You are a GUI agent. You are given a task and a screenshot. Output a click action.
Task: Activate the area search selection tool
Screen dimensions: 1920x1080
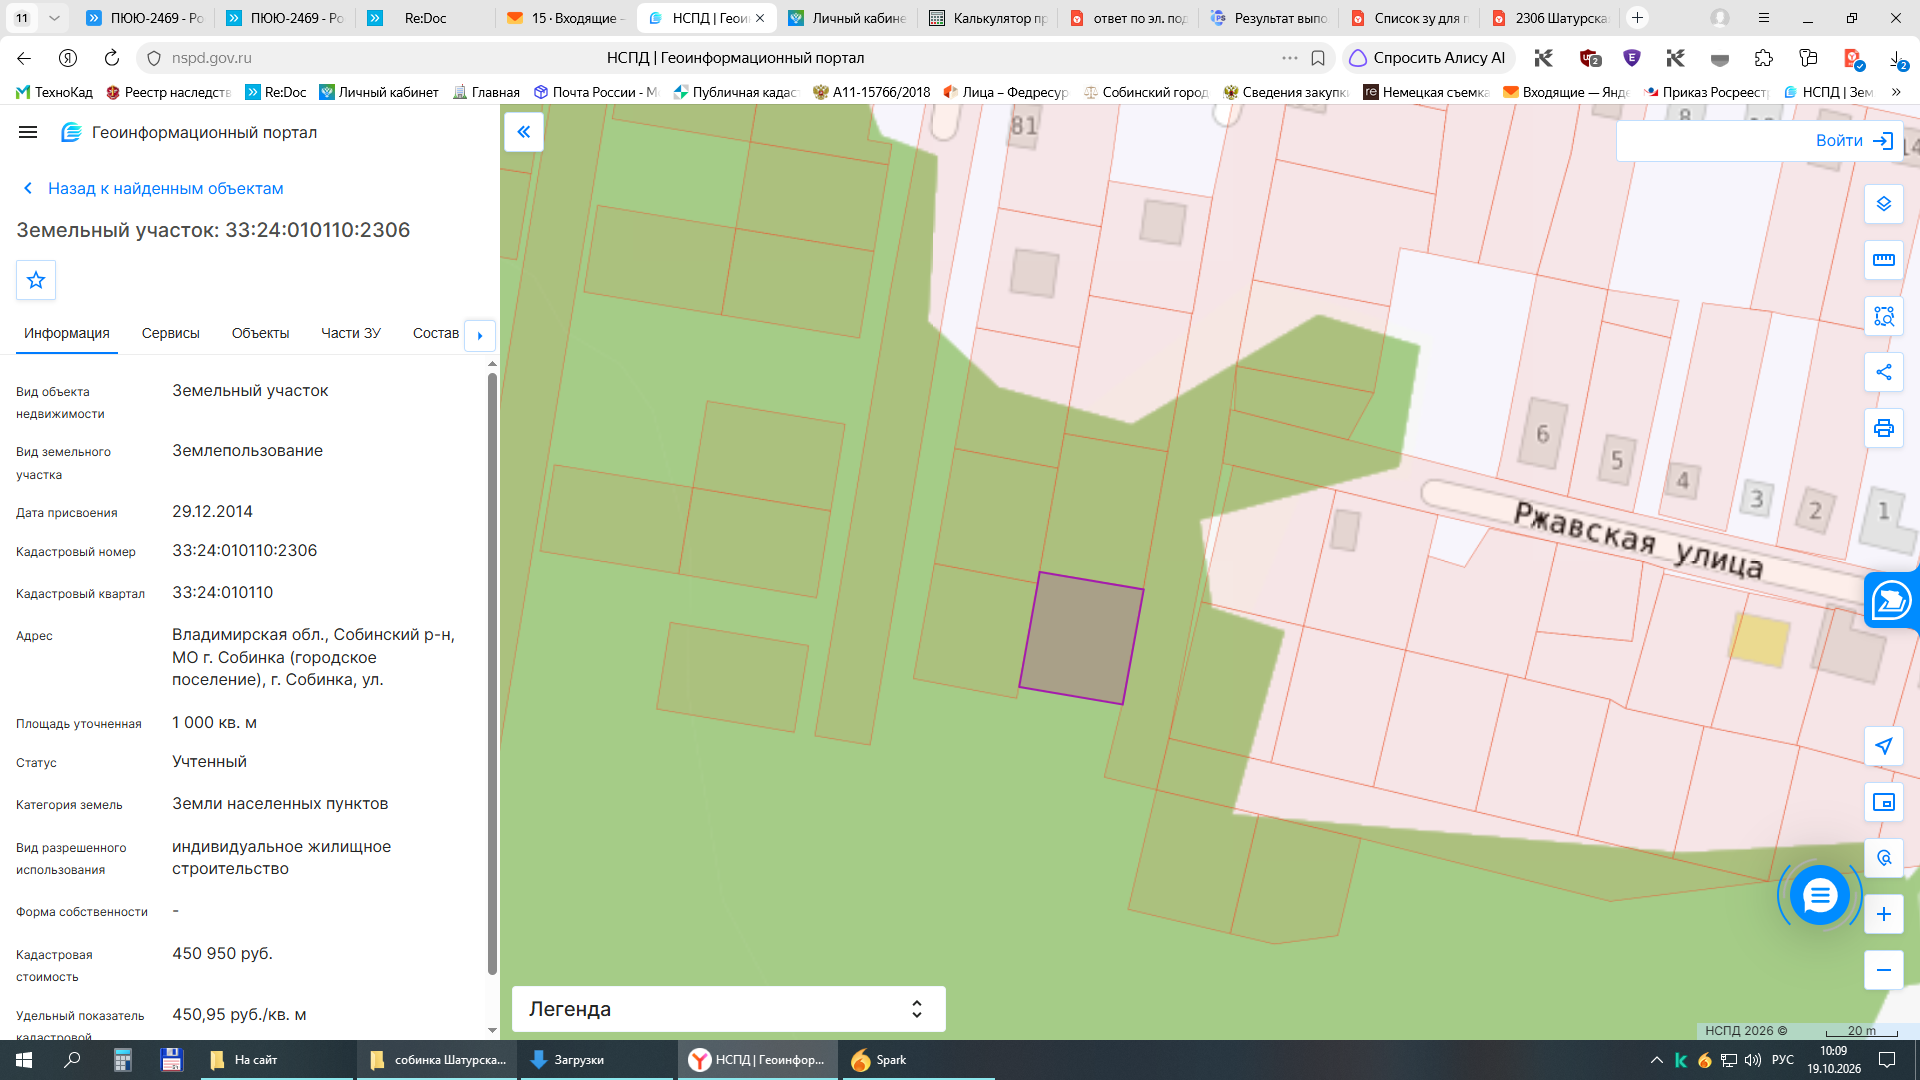point(1884,316)
